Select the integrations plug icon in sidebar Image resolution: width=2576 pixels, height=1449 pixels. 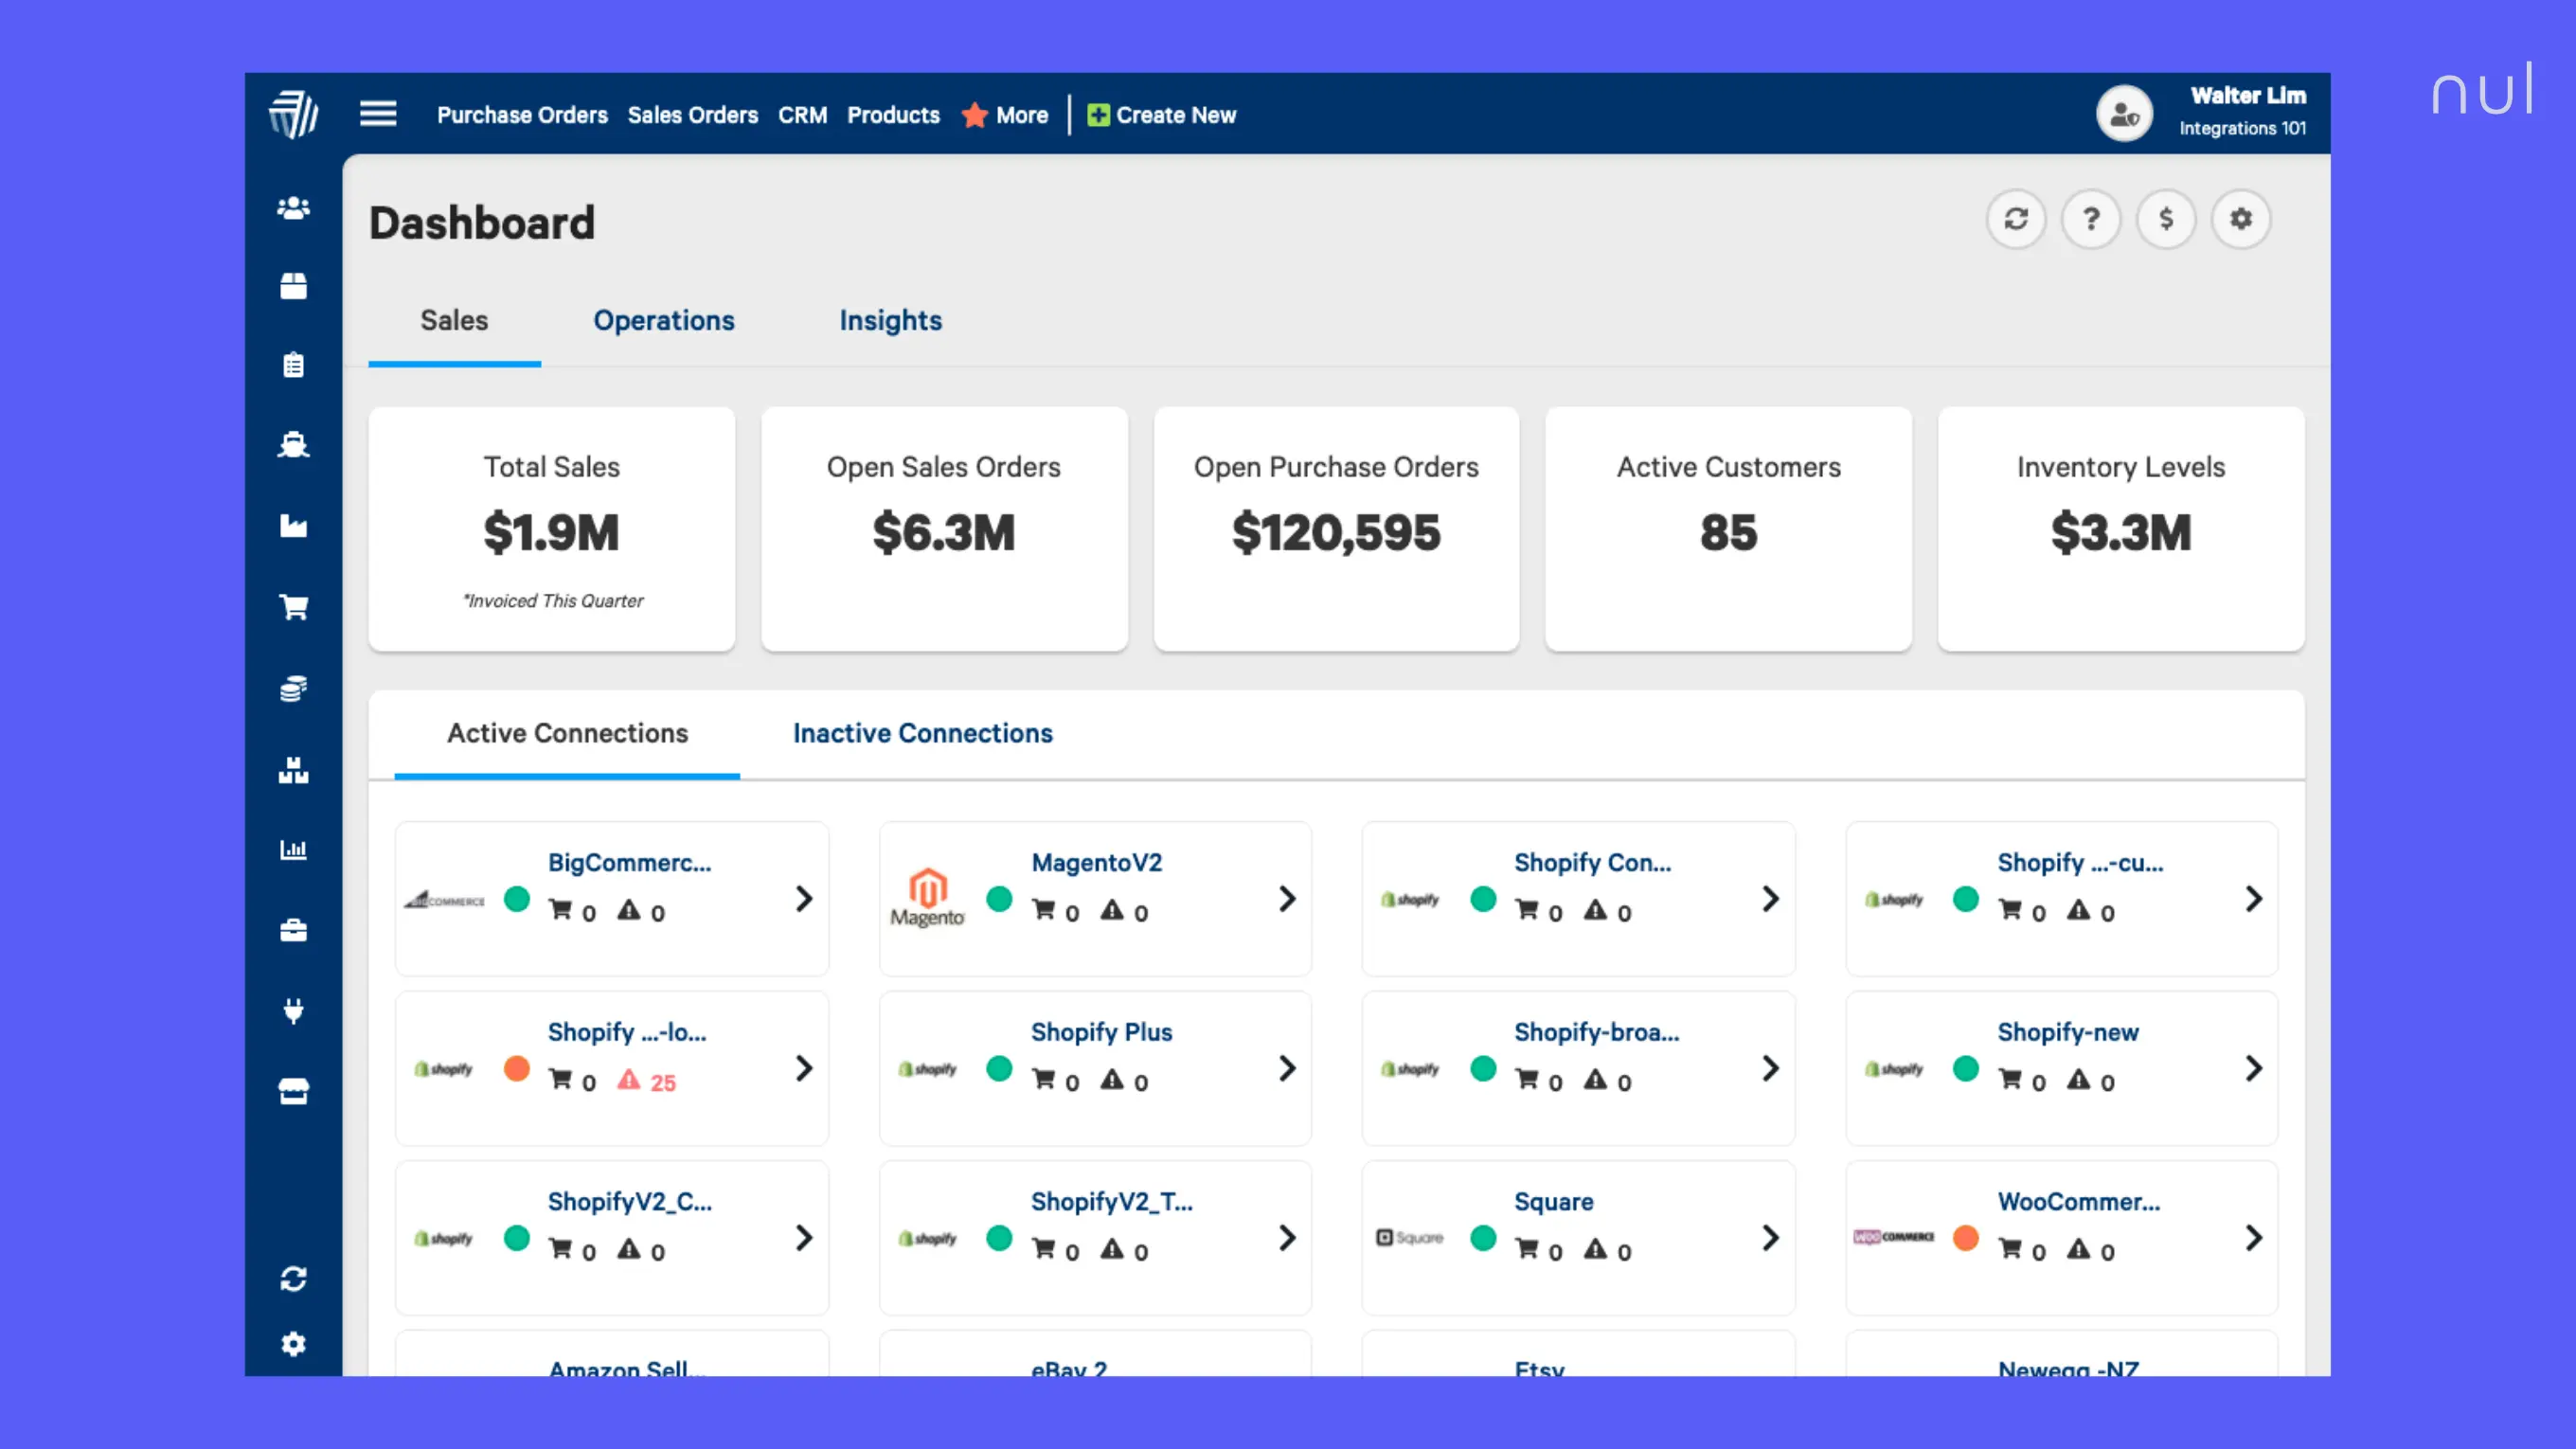(292, 1010)
